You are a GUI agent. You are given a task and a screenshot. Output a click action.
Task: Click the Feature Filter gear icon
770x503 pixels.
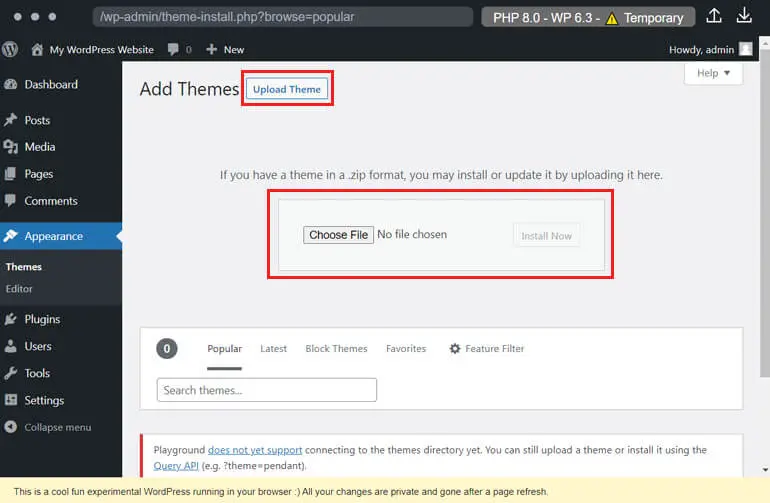(455, 348)
